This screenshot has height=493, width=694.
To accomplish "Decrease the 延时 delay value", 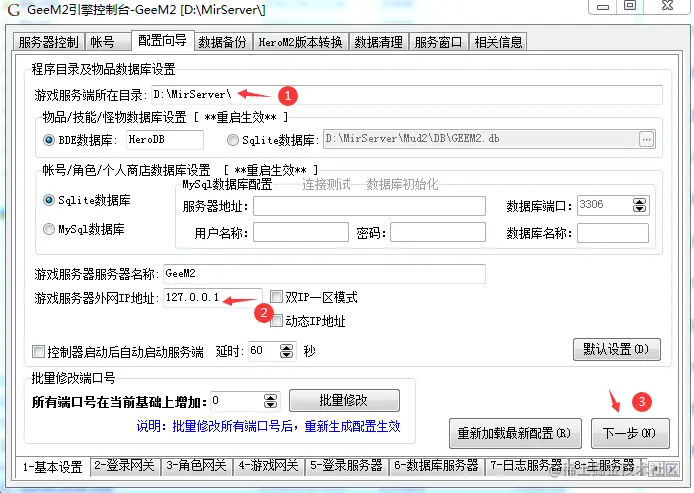I will click(287, 355).
